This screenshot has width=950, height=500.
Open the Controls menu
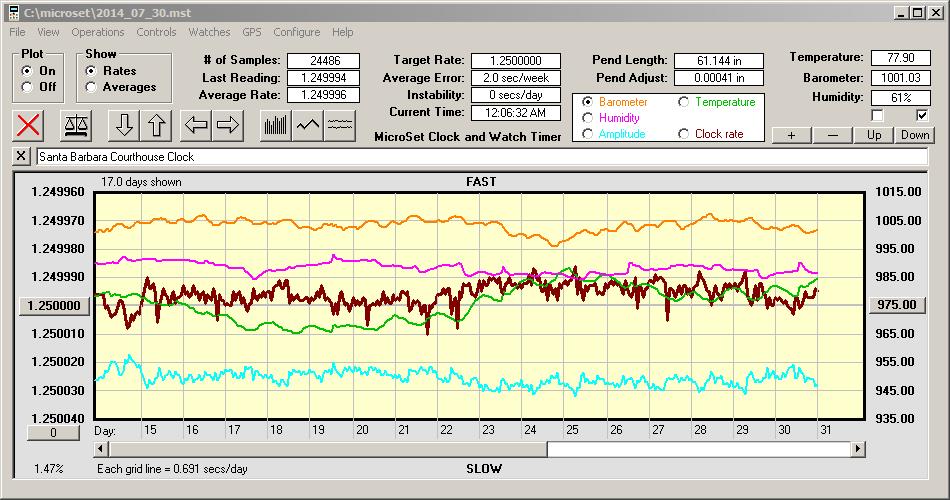coord(156,32)
